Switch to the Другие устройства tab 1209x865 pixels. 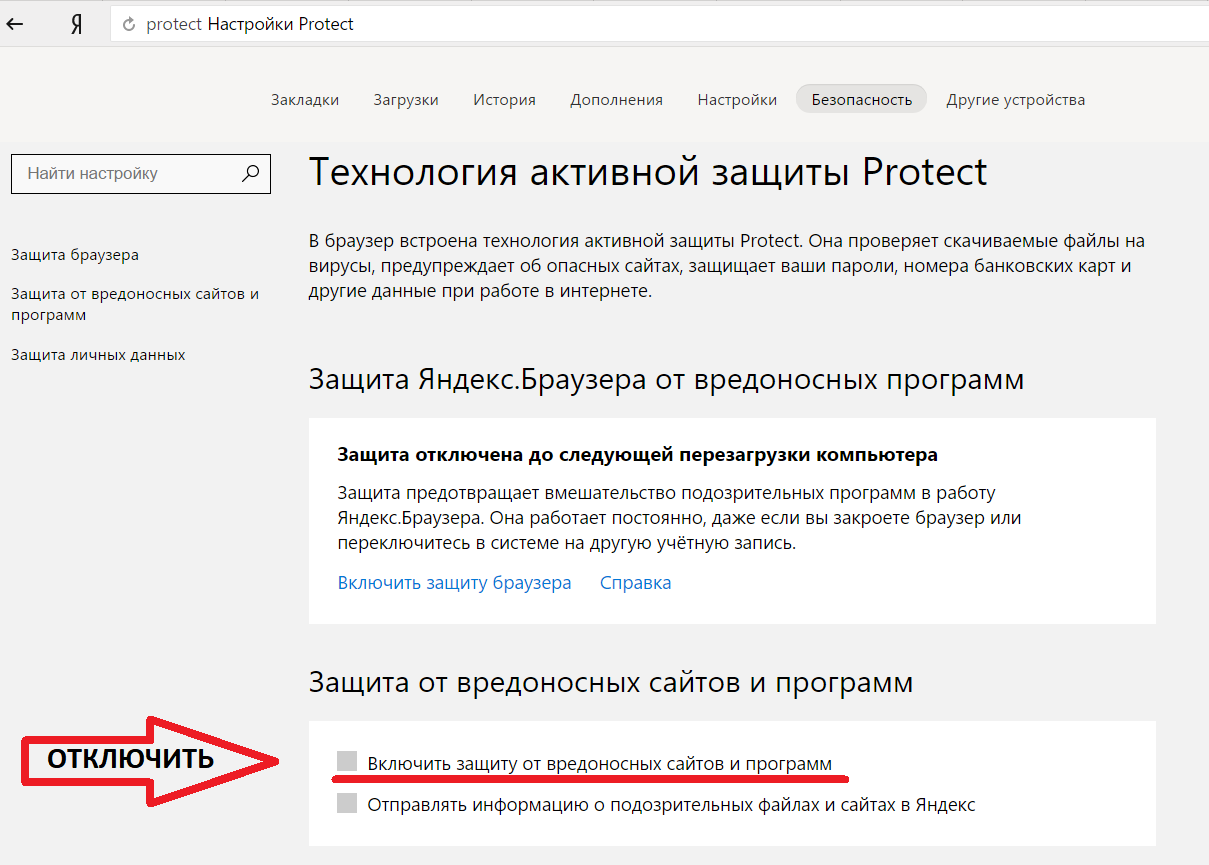tap(1015, 99)
